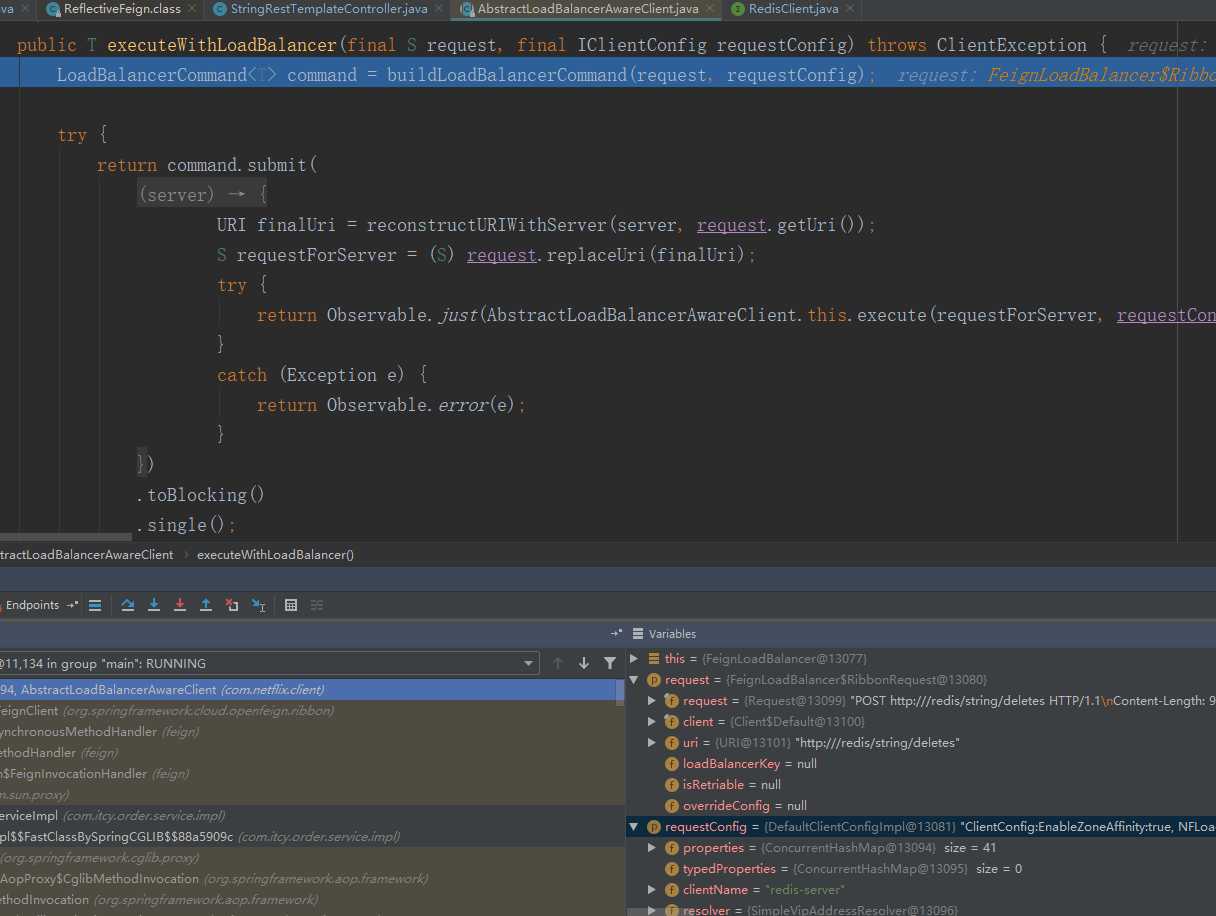Close the StringRestTemplateController.java tab
This screenshot has width=1216, height=916.
(x=440, y=9)
